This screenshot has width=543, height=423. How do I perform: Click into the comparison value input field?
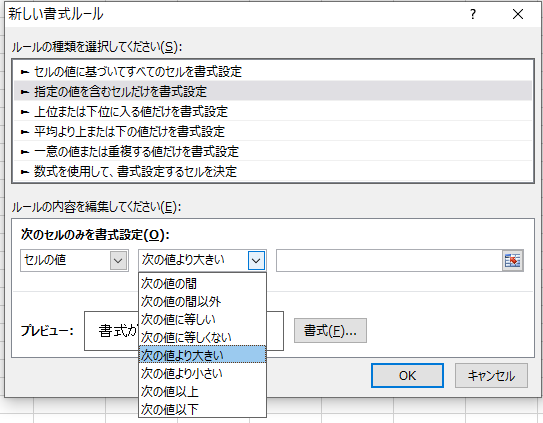[x=389, y=261]
